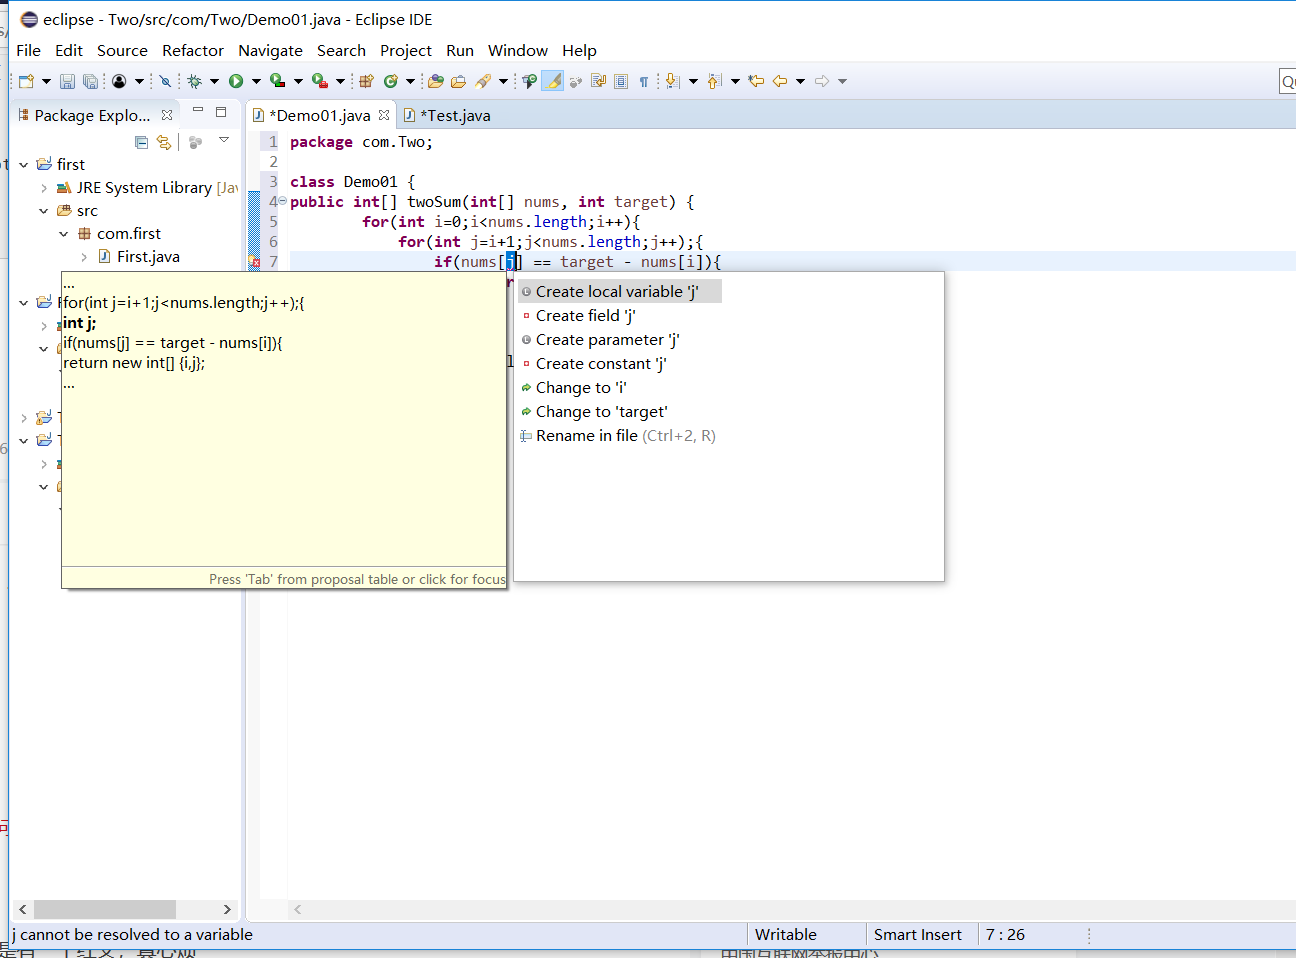Expand the First.java tree node
The width and height of the screenshot is (1296, 958).
(84, 257)
